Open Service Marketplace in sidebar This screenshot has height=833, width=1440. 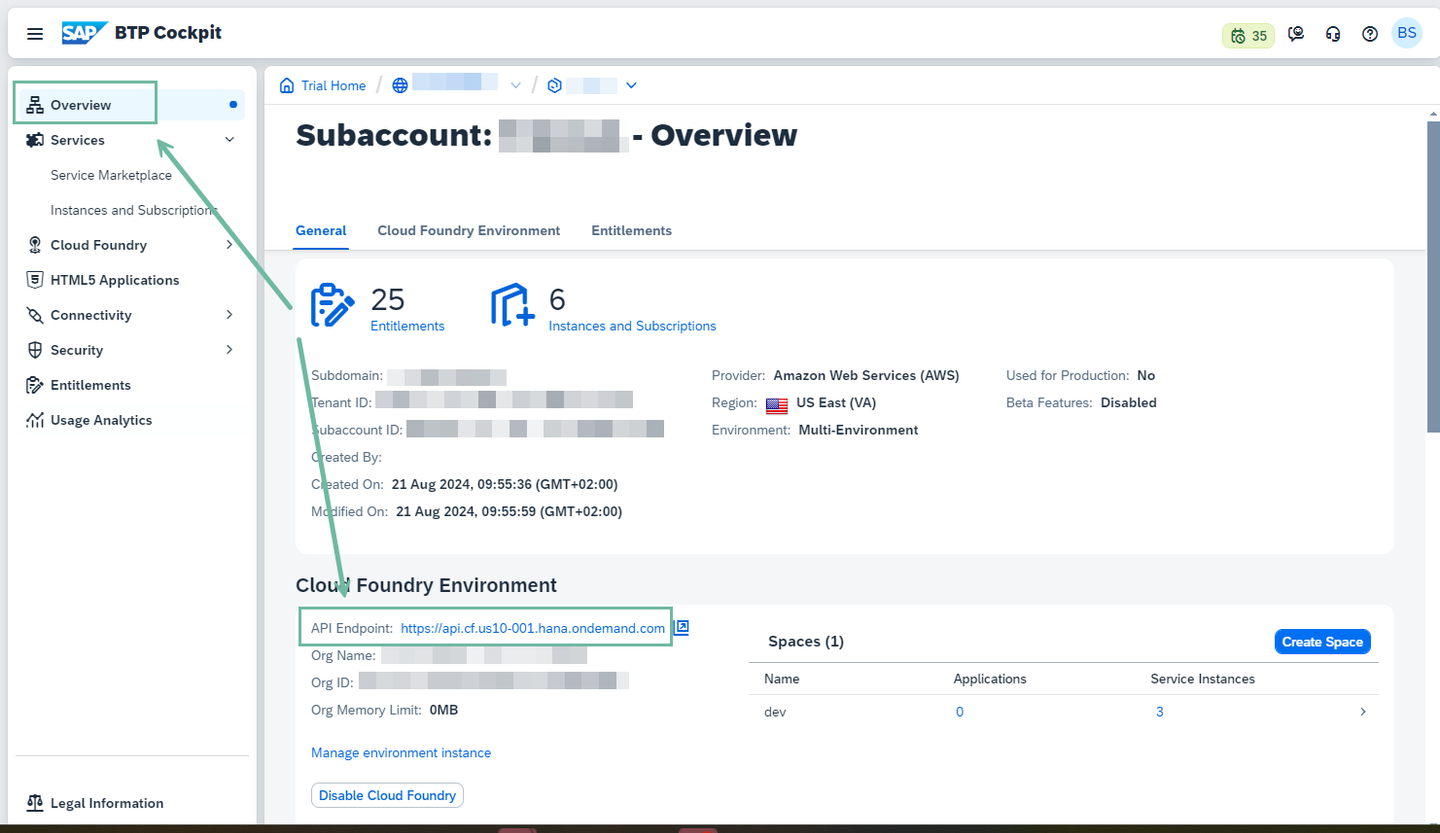click(x=111, y=175)
